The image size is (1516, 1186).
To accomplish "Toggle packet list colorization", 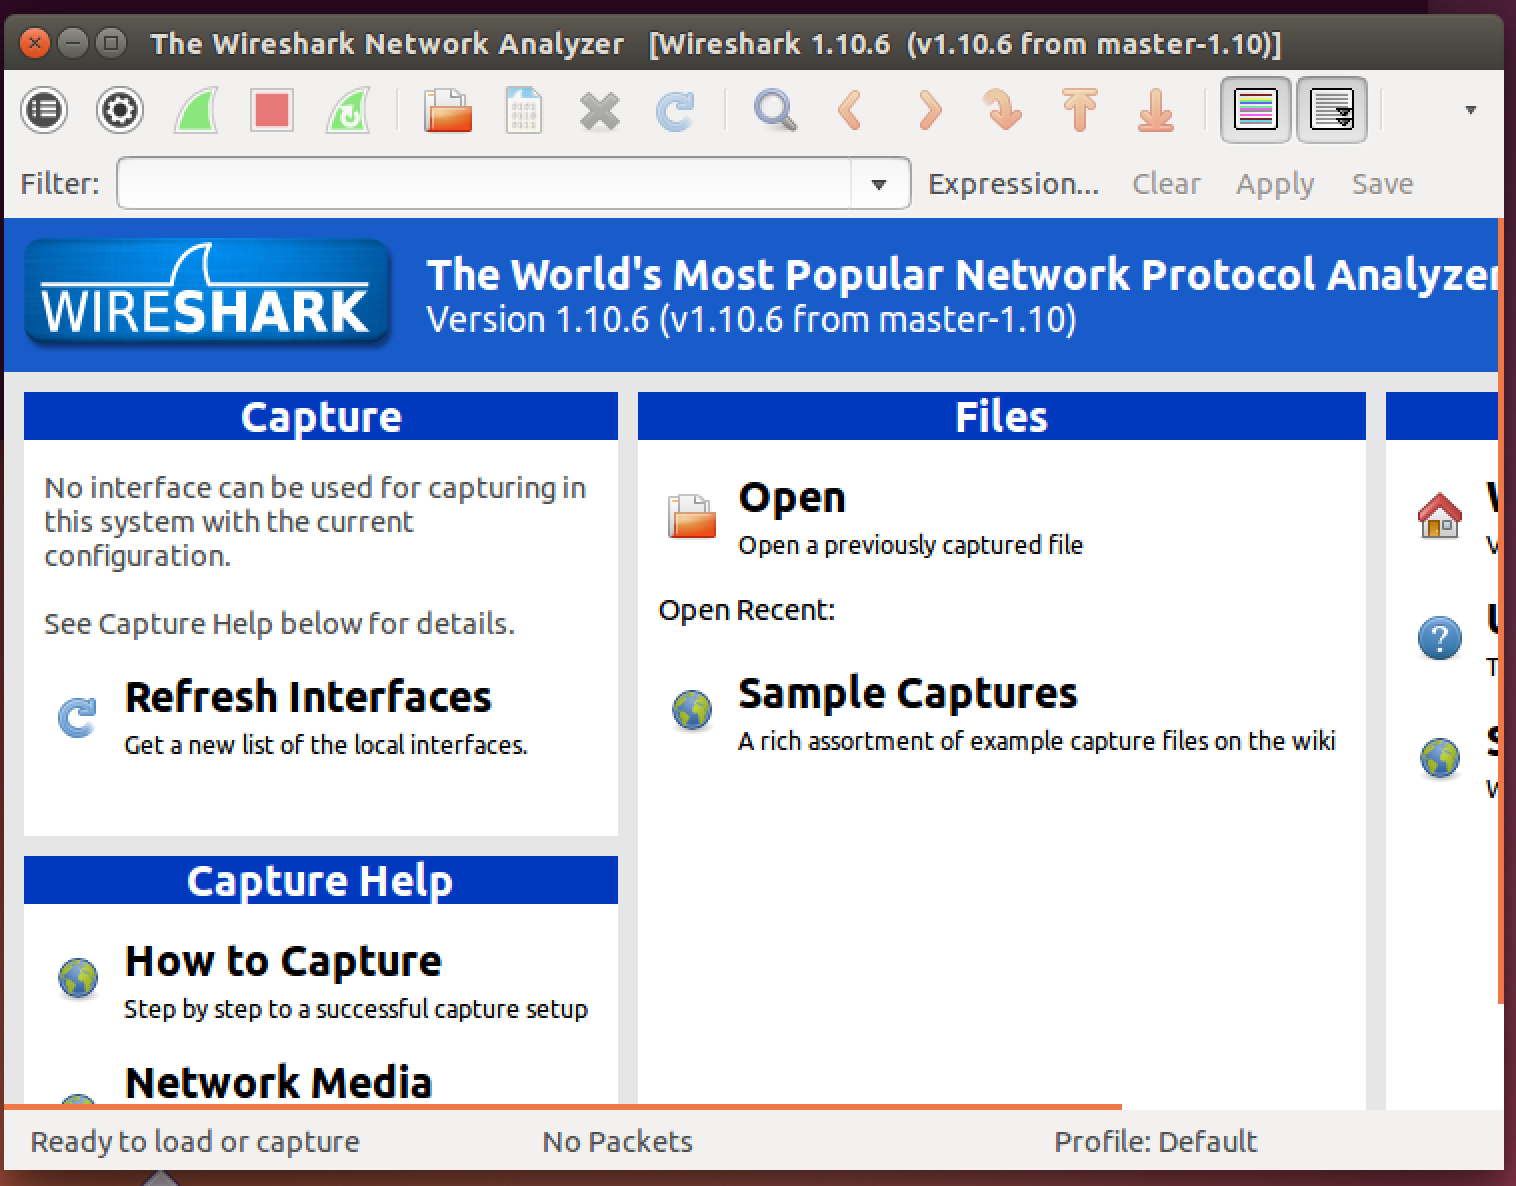I will [x=1256, y=110].
